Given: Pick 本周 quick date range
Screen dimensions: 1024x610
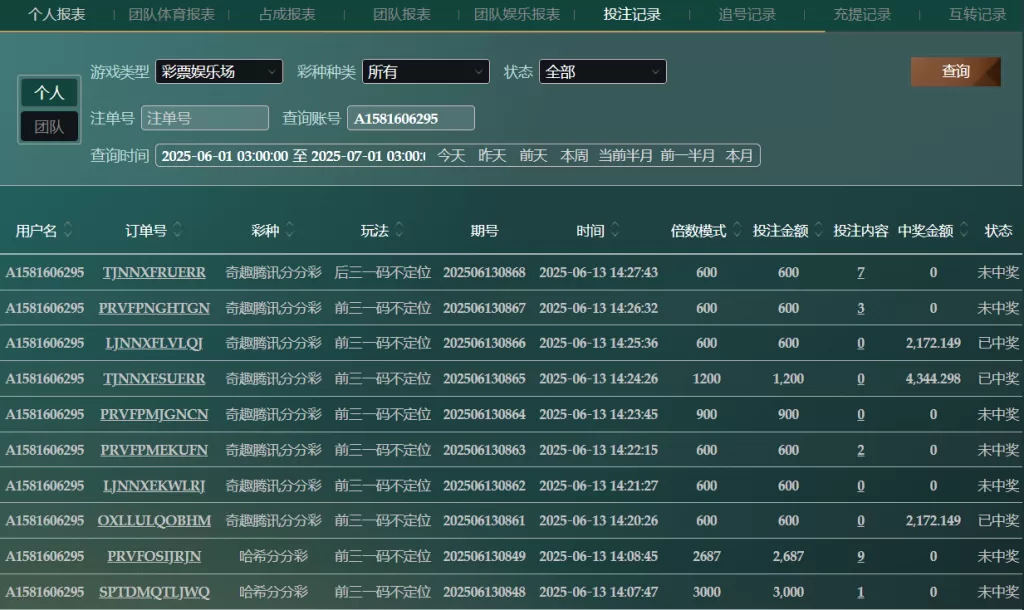Looking at the screenshot, I should click(x=574, y=155).
